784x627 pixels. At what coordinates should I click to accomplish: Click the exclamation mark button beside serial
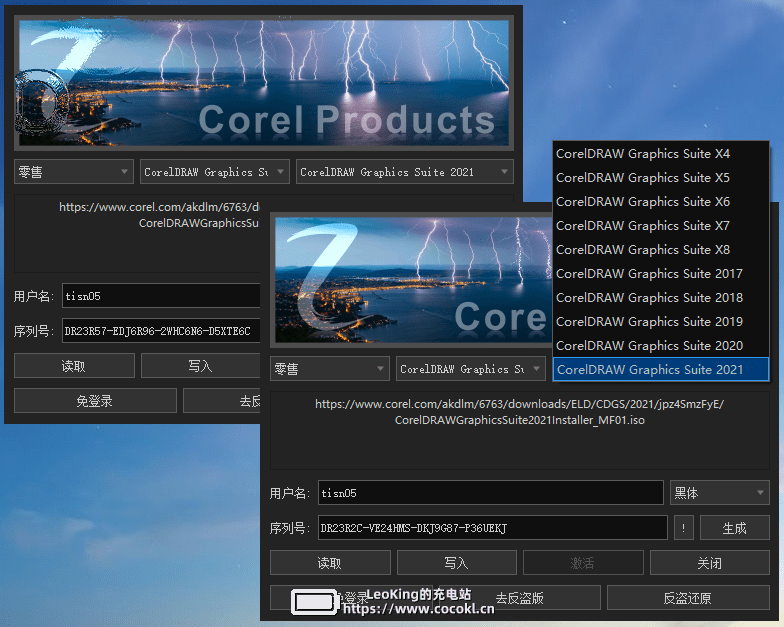tap(684, 528)
